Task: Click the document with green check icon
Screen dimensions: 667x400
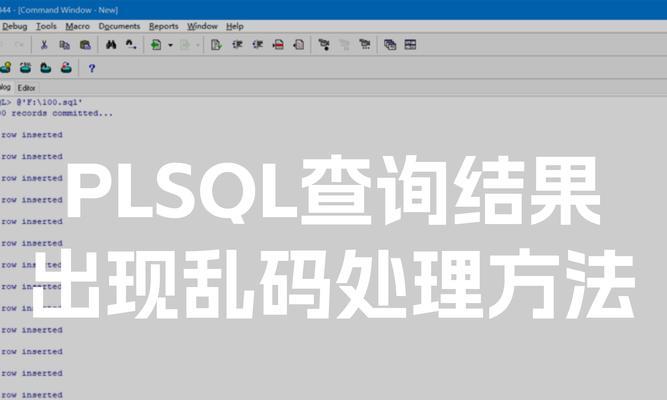Action: click(x=216, y=45)
